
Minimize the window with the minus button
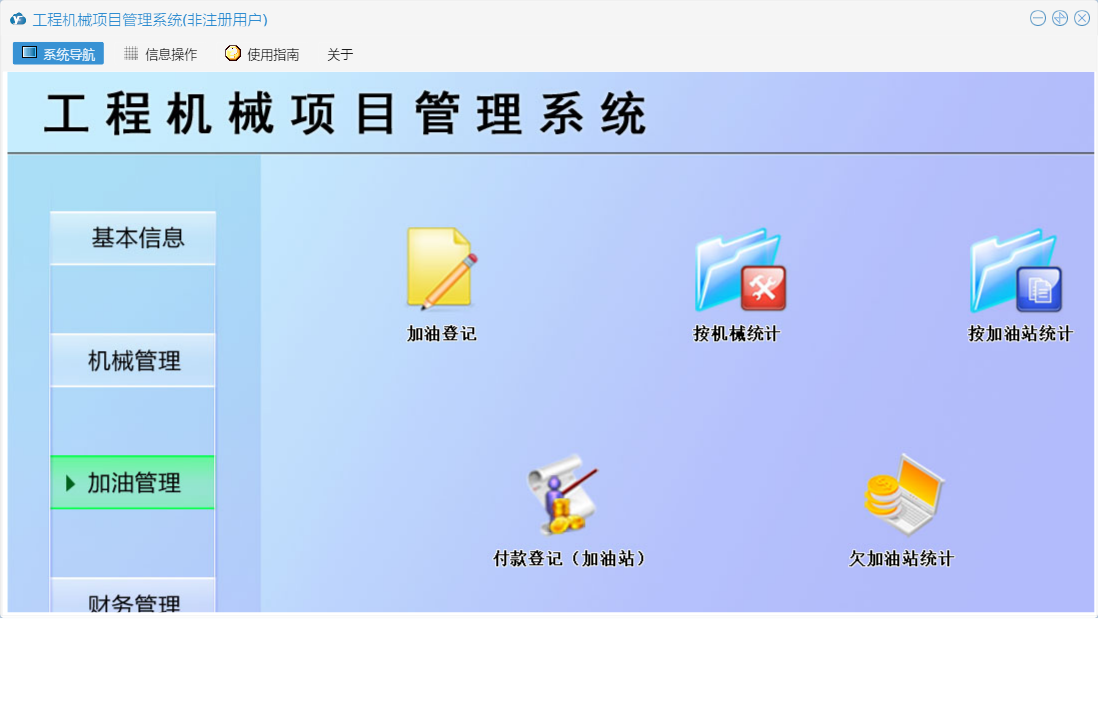[1038, 19]
